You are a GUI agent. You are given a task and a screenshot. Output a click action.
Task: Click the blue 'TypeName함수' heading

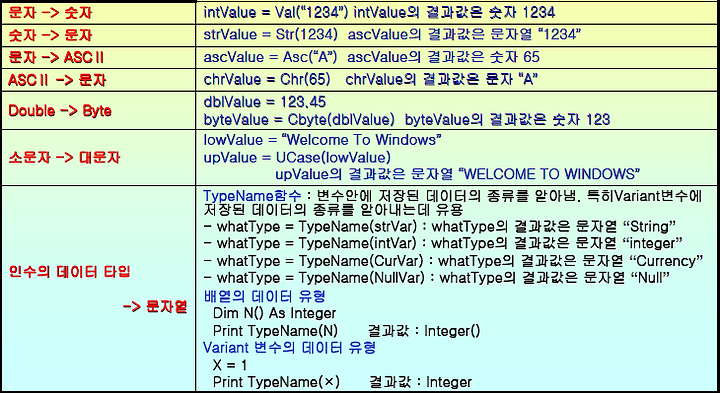coord(253,195)
